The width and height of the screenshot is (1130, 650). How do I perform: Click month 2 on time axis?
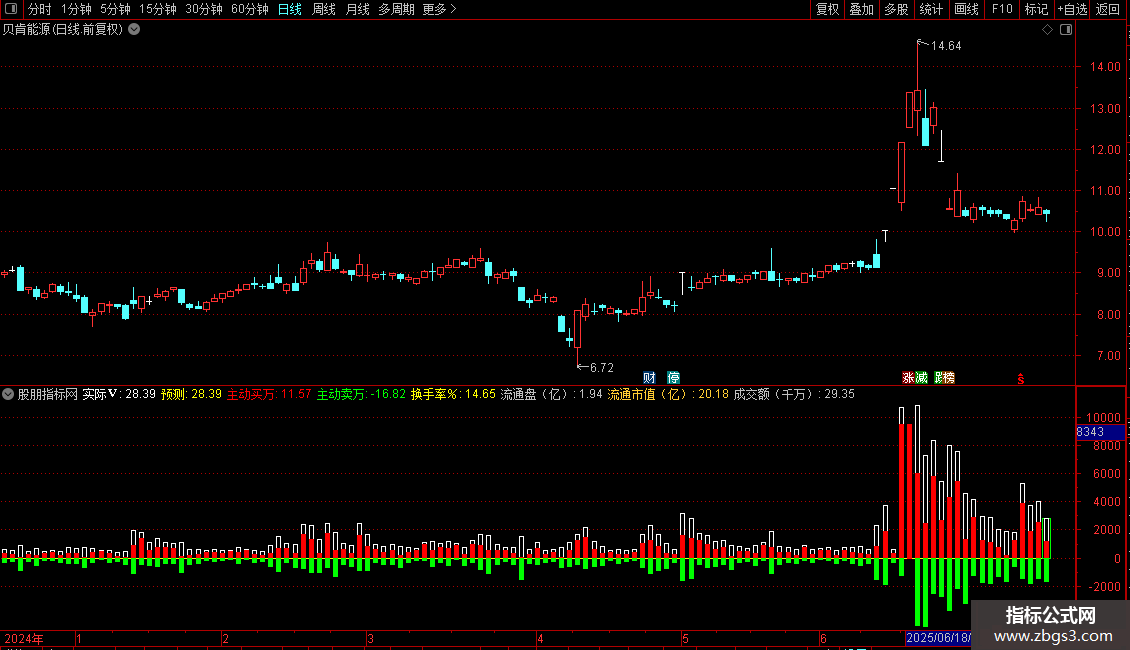click(x=226, y=638)
